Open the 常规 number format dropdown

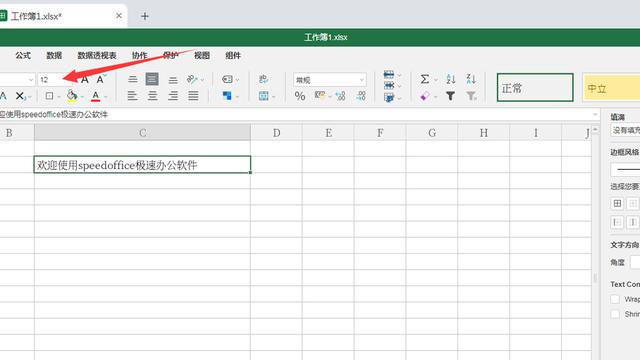[329, 80]
